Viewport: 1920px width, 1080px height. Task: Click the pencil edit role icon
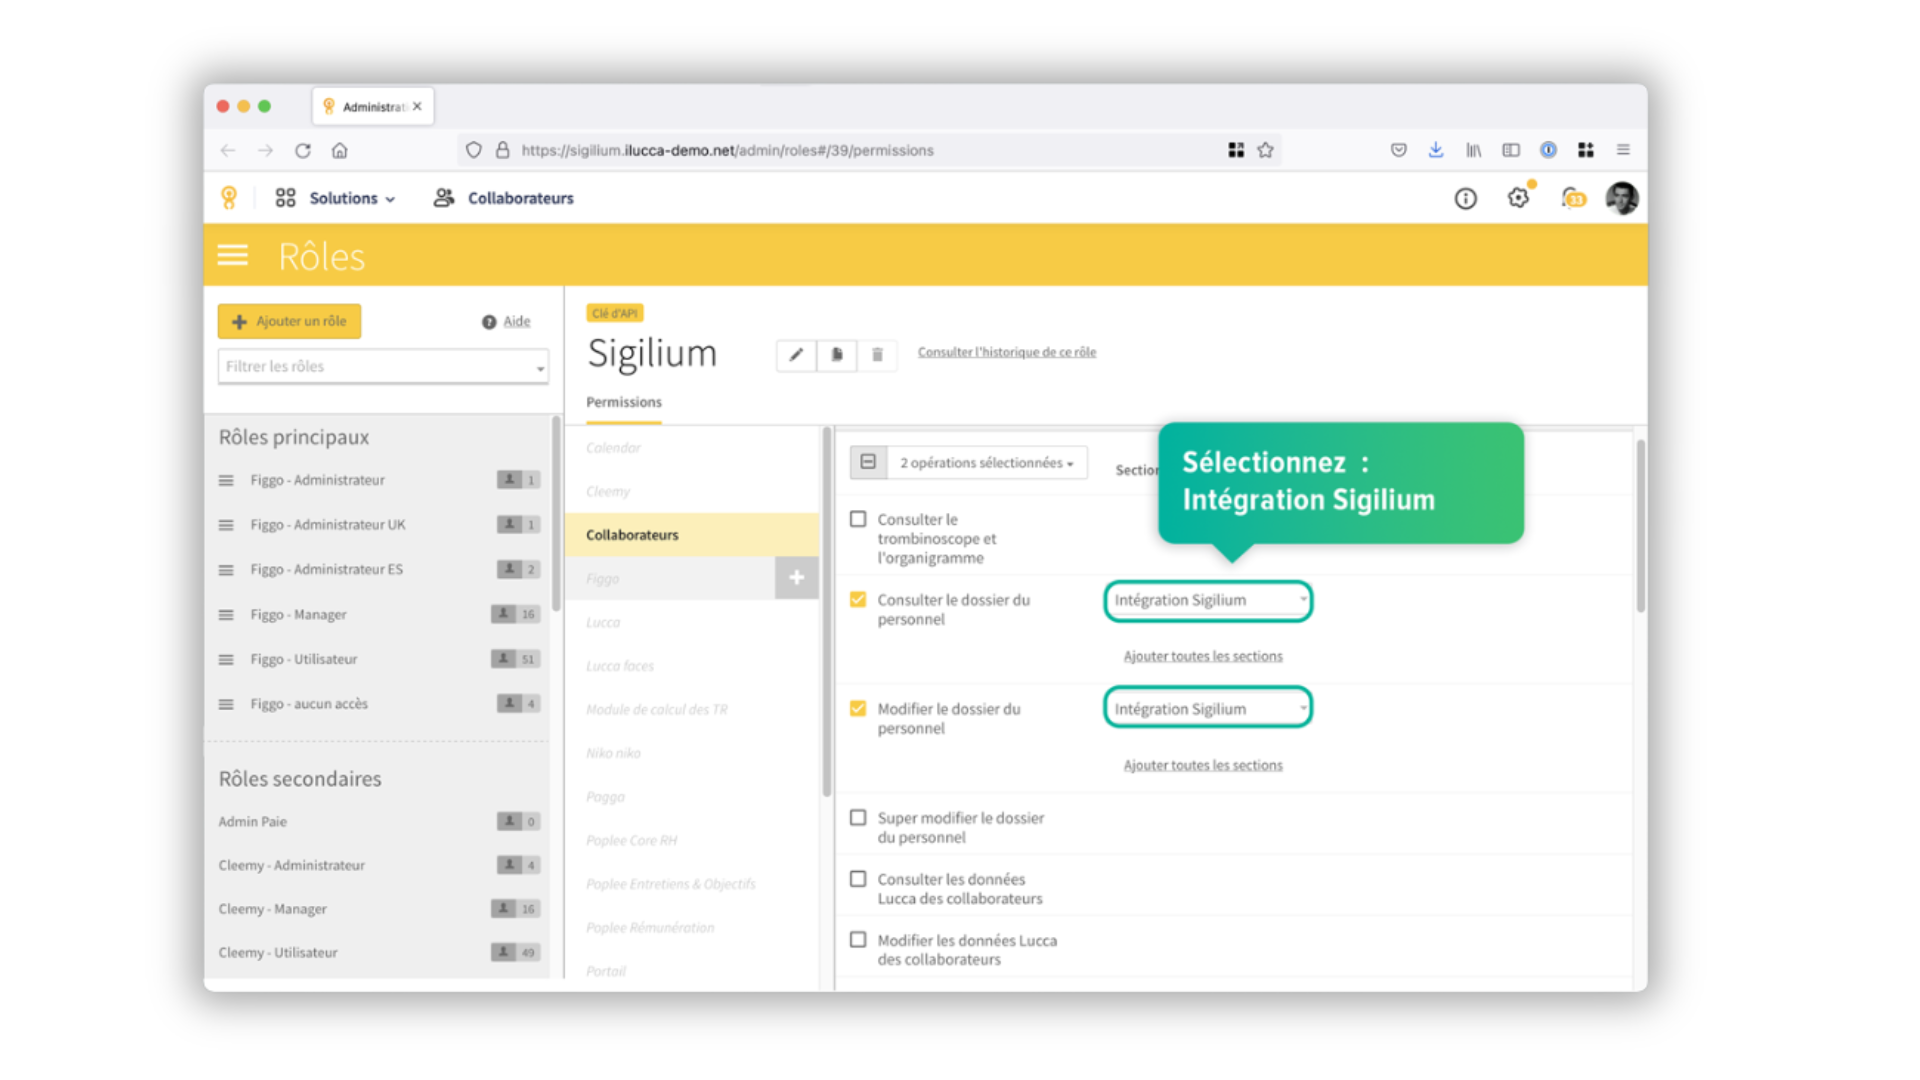click(x=796, y=354)
